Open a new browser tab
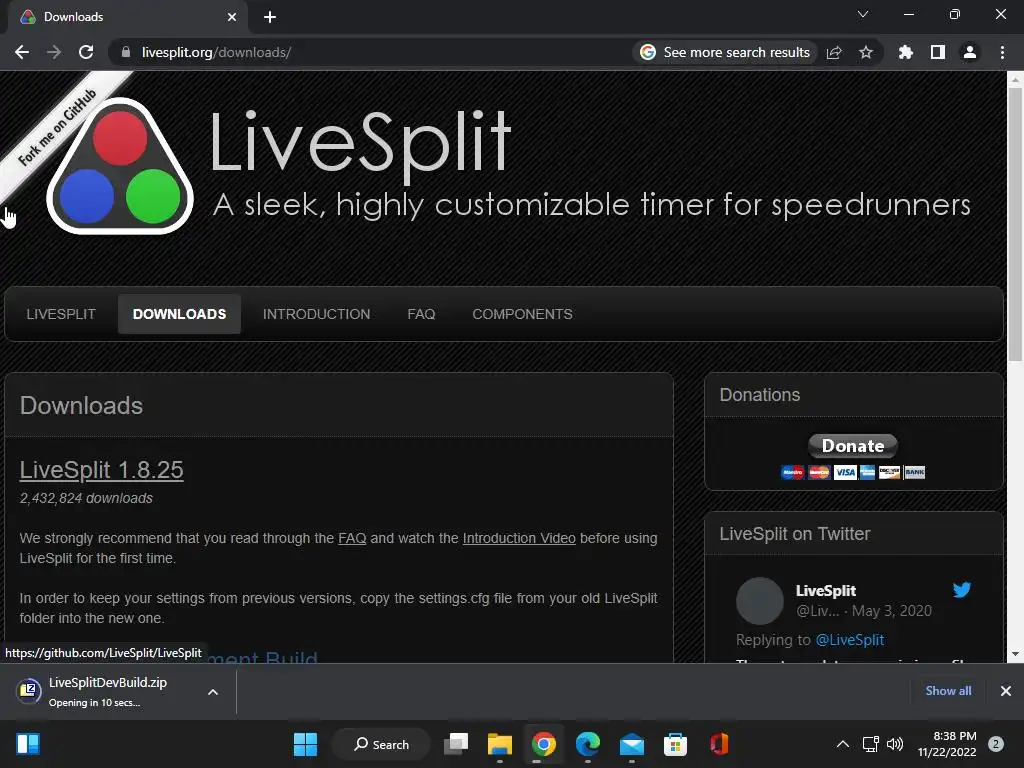 270,17
